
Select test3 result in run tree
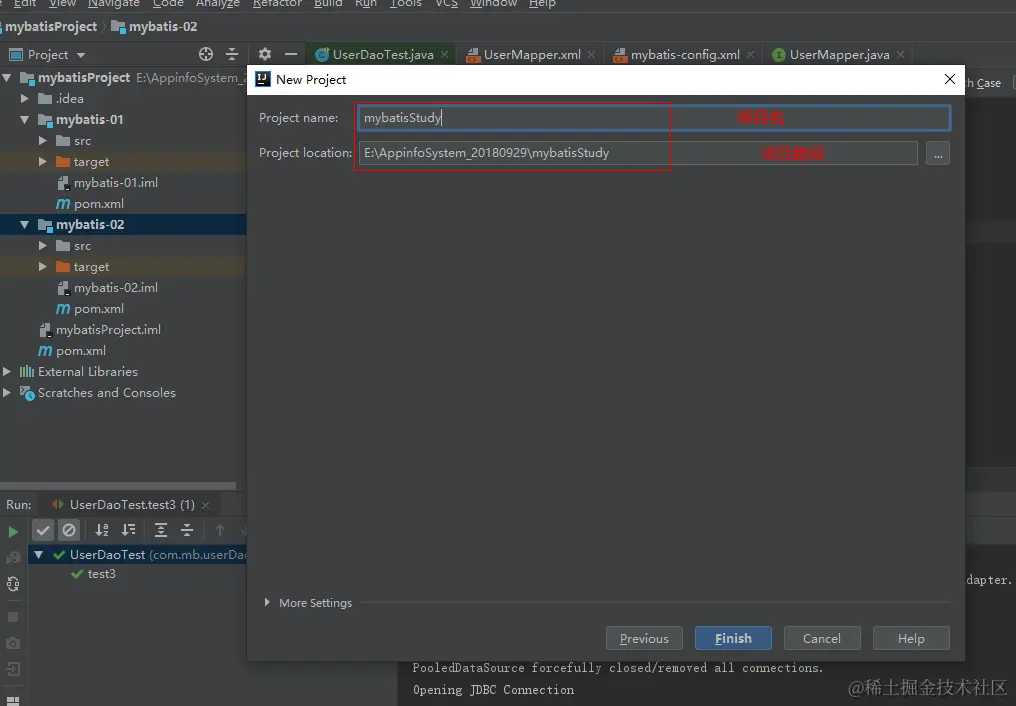click(x=101, y=574)
